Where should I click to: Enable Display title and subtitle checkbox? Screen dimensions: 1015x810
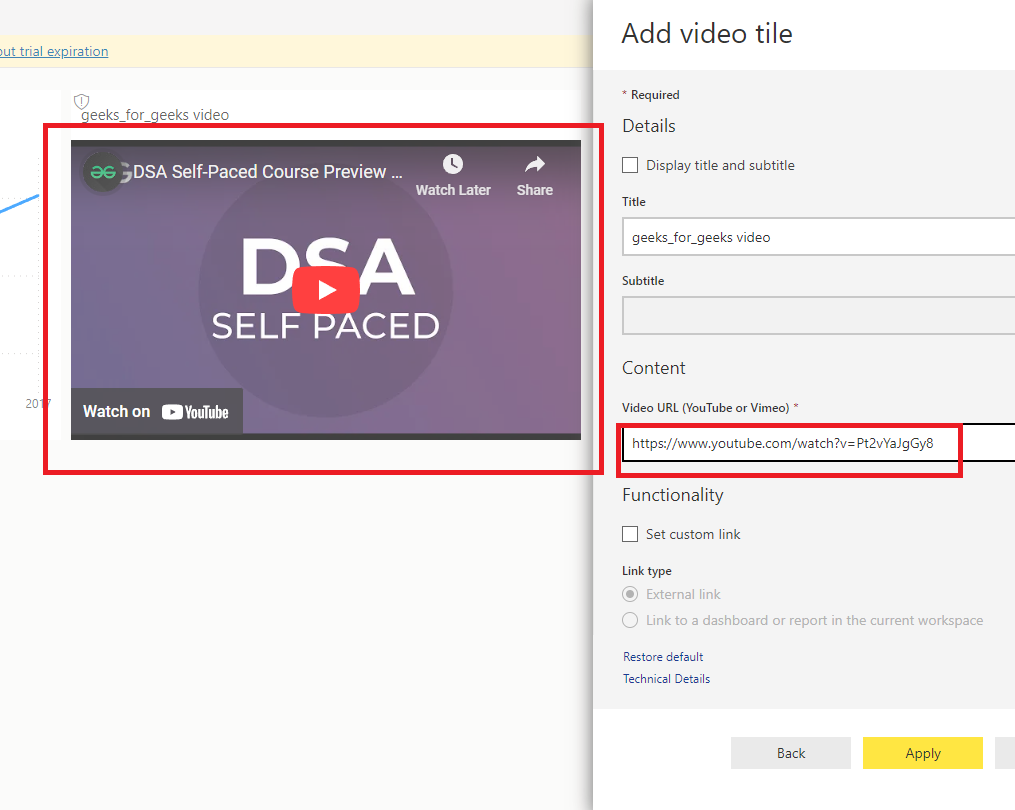point(630,165)
